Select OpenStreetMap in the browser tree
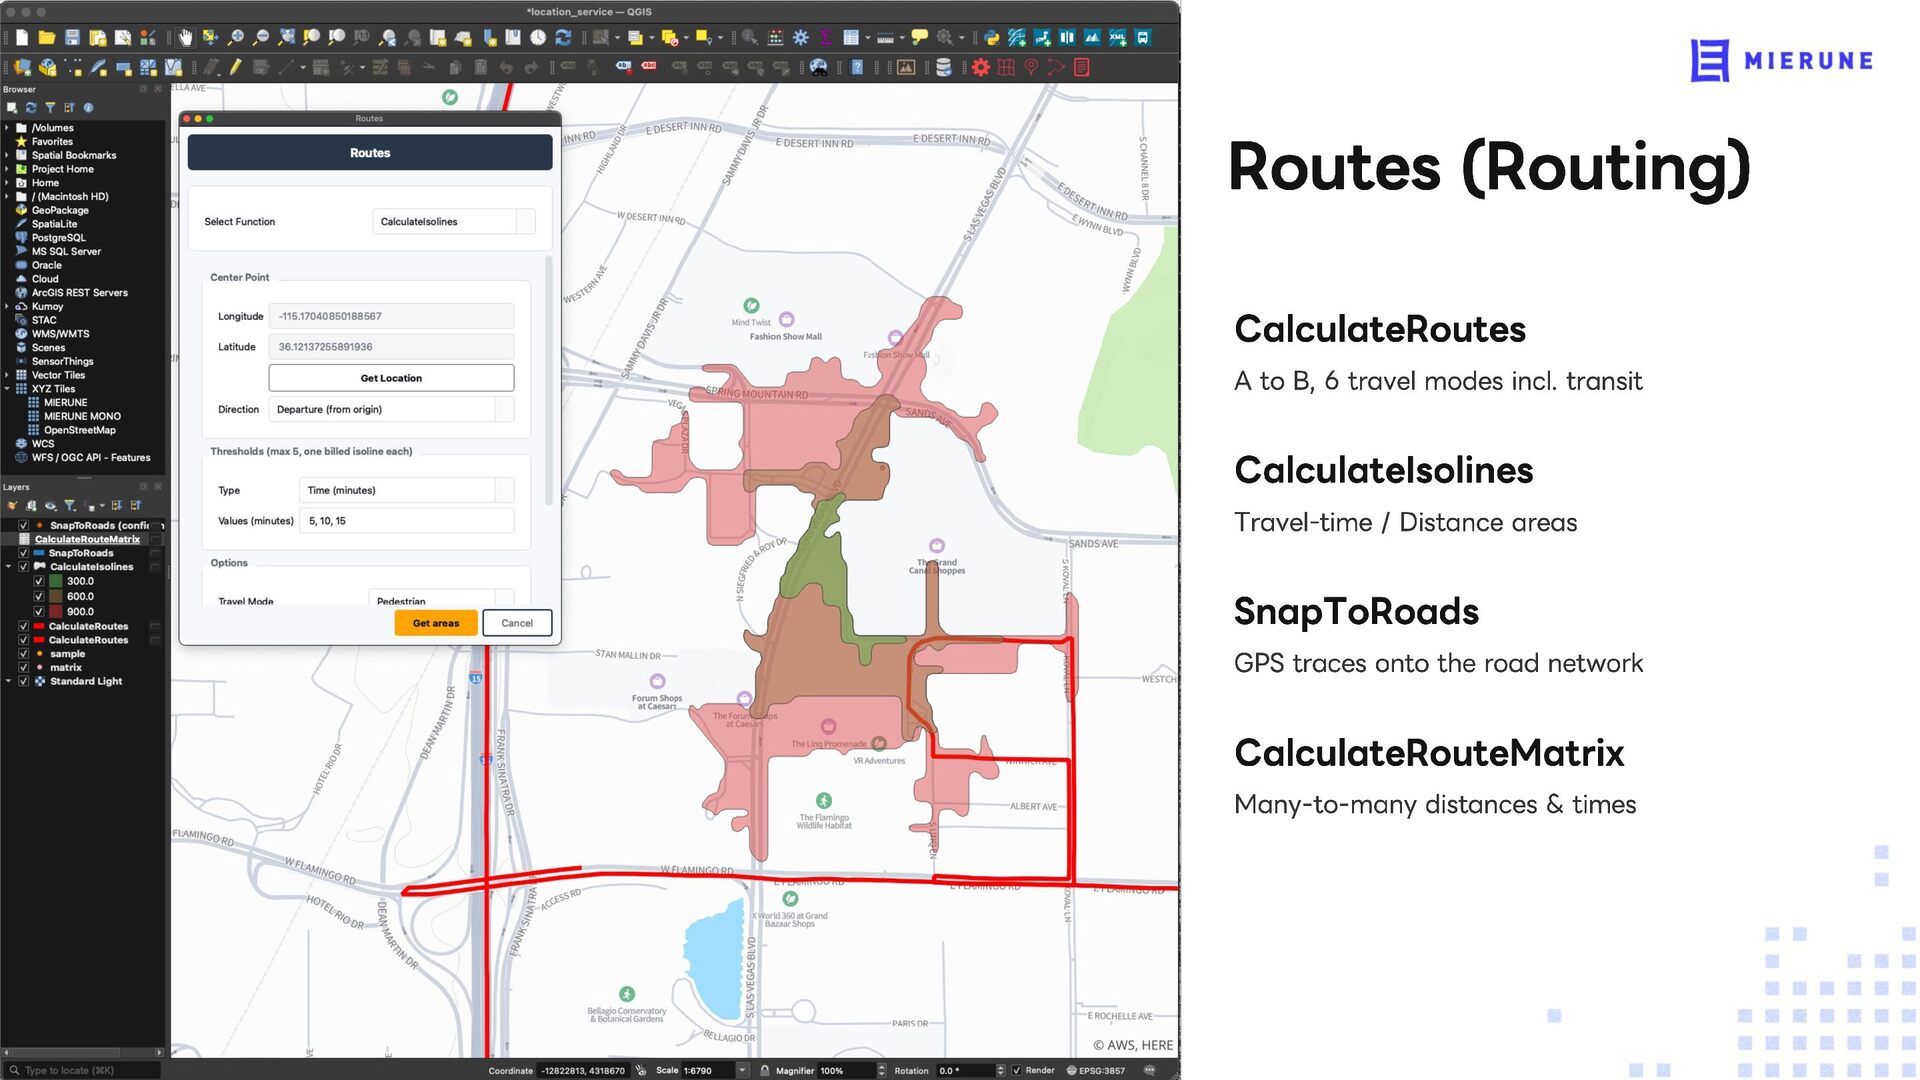Image resolution: width=1920 pixels, height=1080 pixels. click(80, 430)
